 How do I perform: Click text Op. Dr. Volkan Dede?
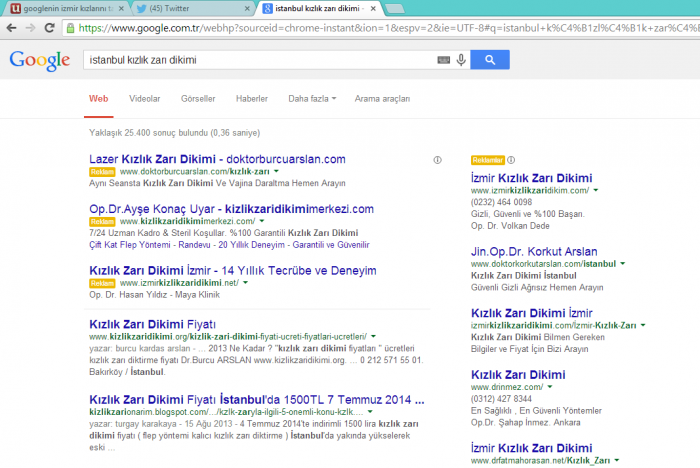pyautogui.click(x=510, y=226)
